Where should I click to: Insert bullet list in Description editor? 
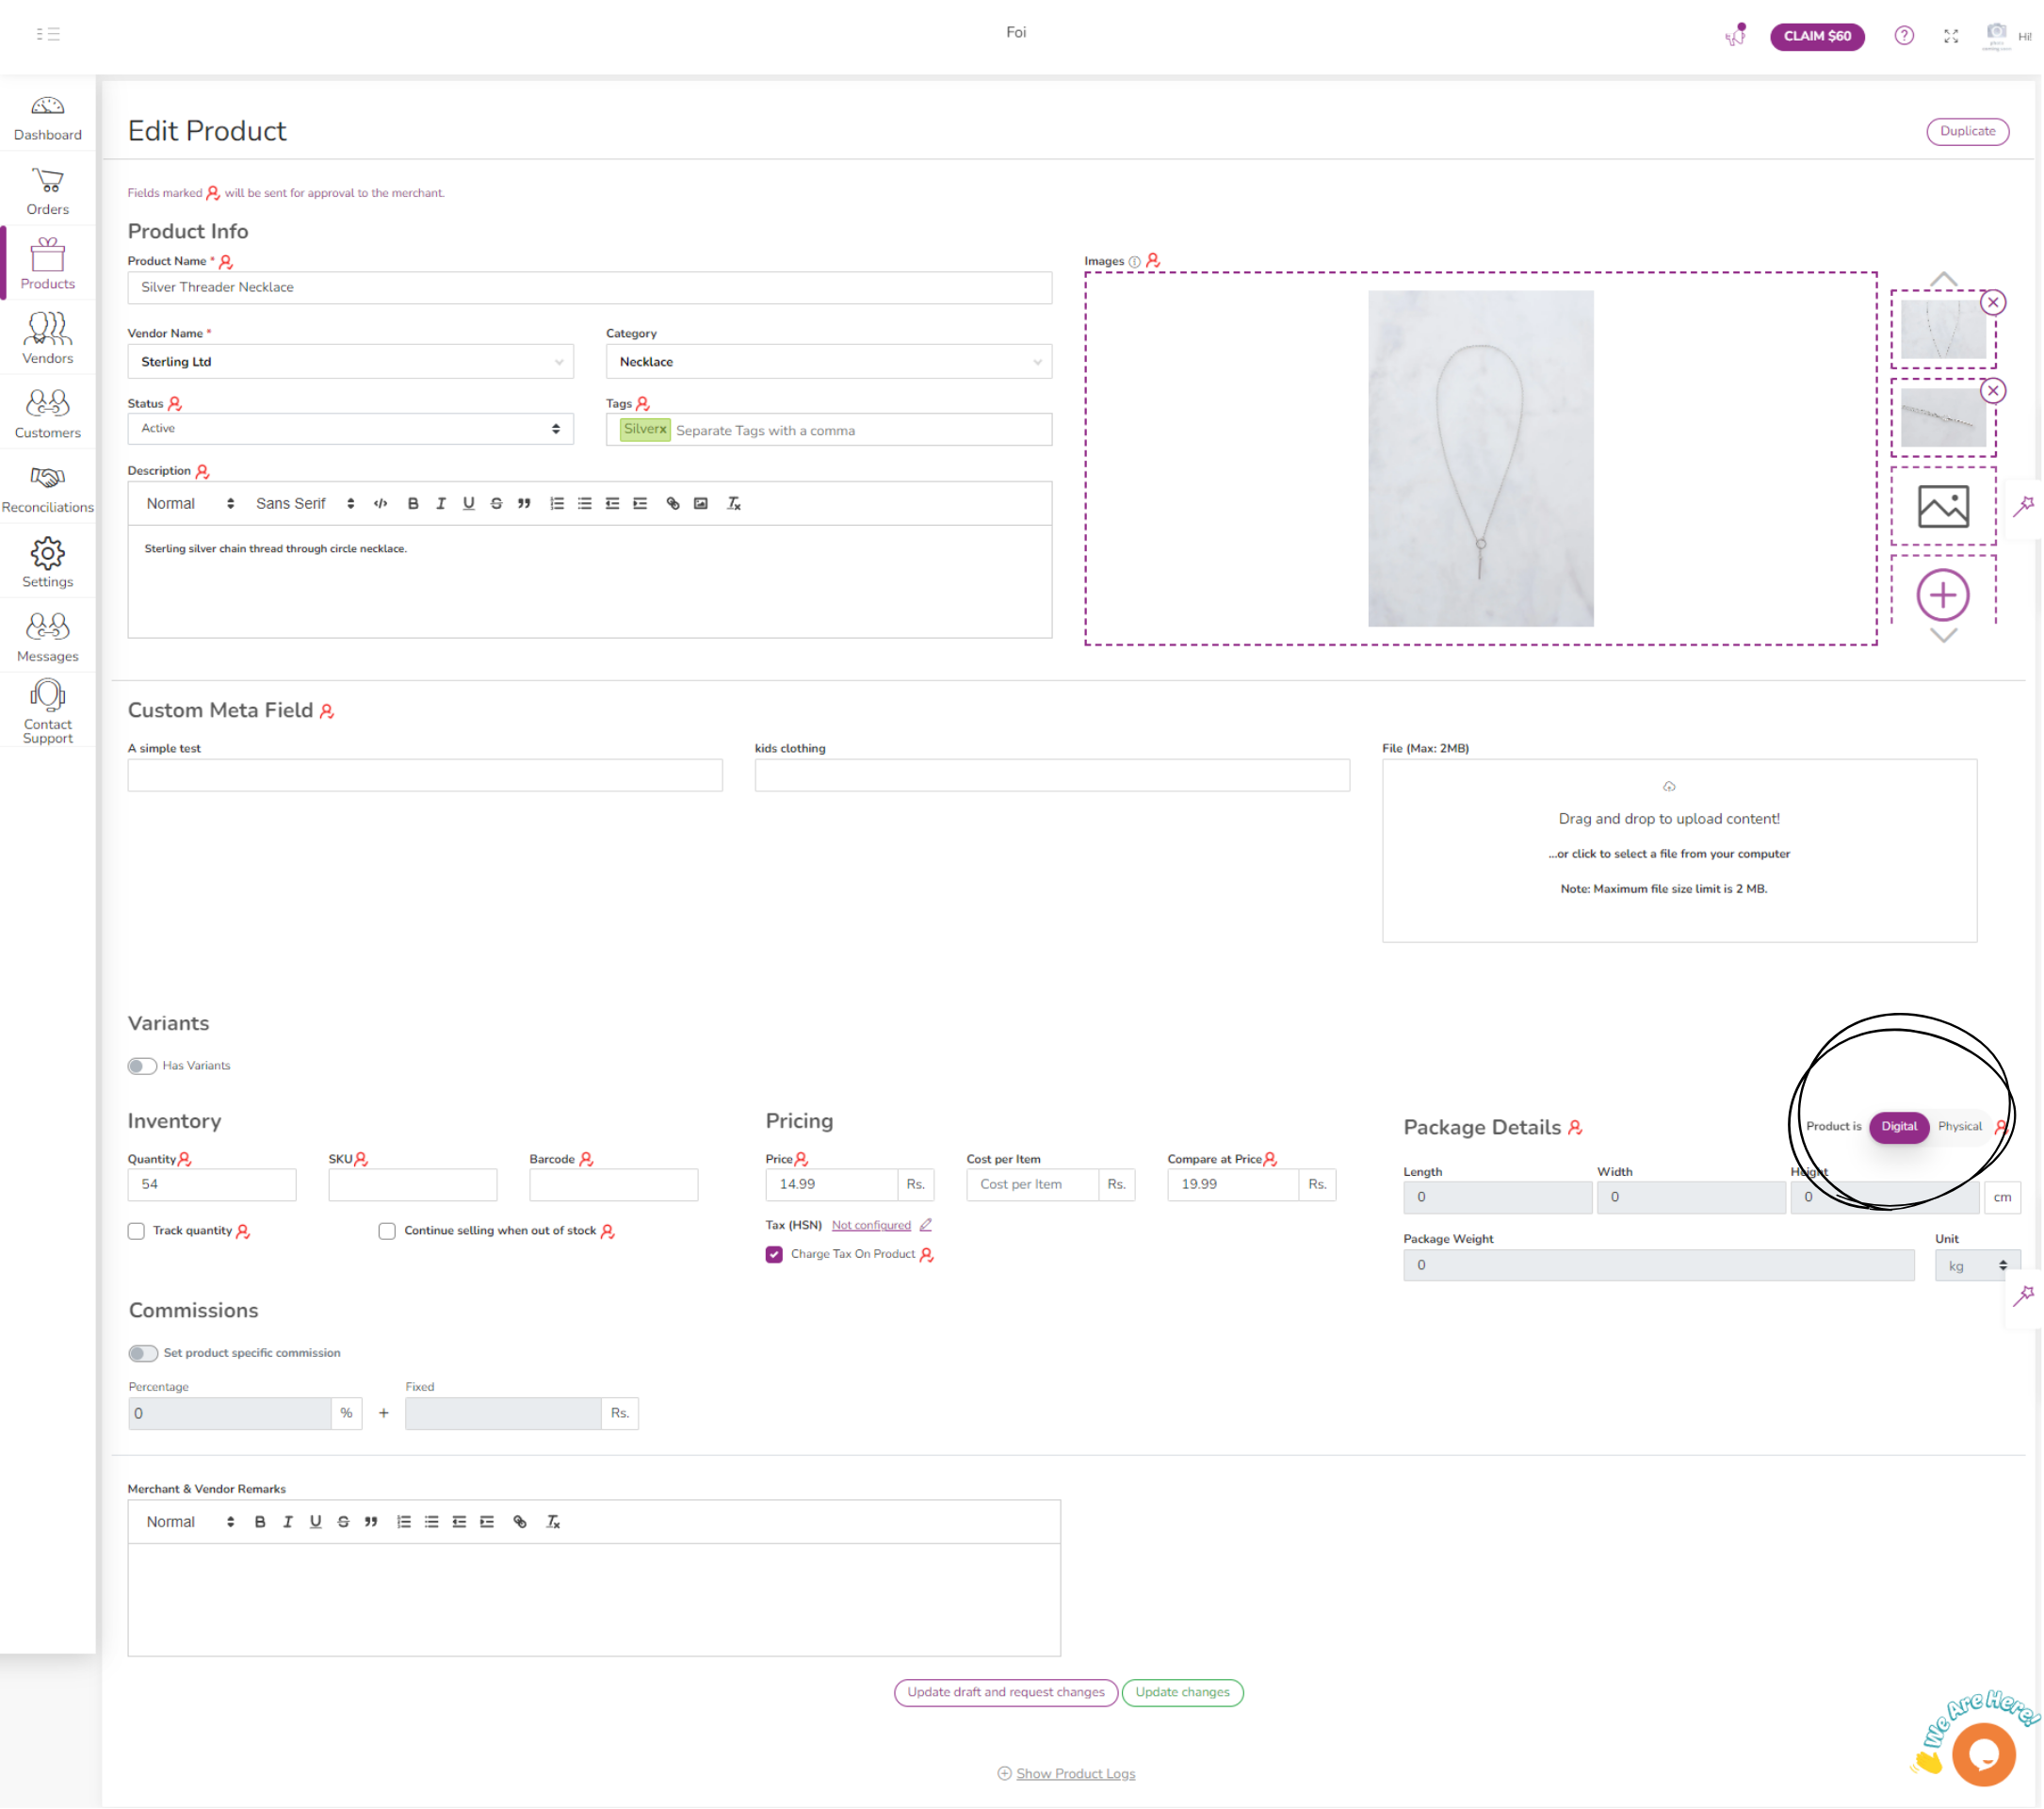585,504
